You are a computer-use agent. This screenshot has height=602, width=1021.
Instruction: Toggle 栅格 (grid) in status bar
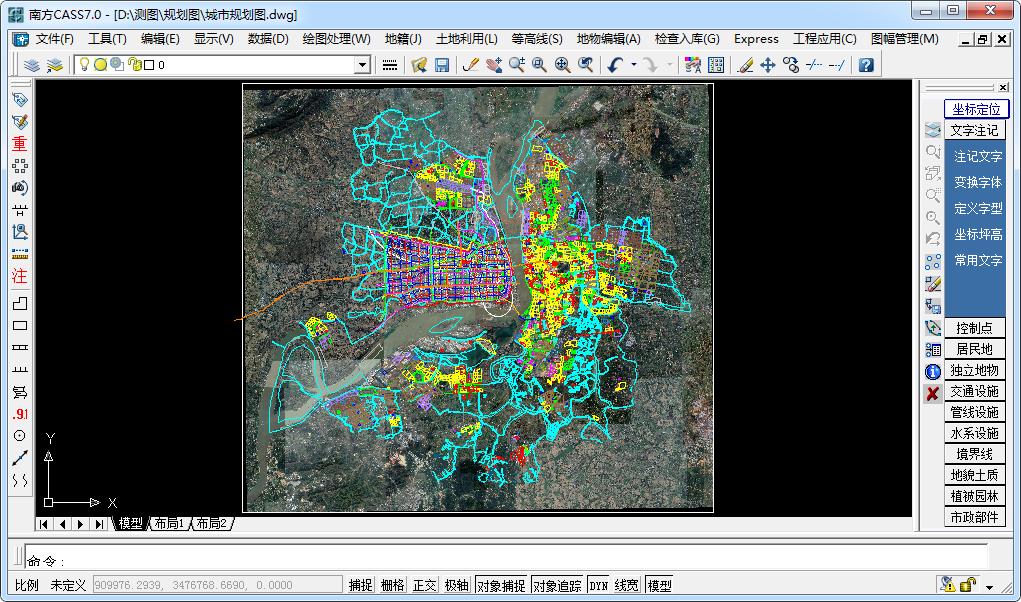click(393, 585)
